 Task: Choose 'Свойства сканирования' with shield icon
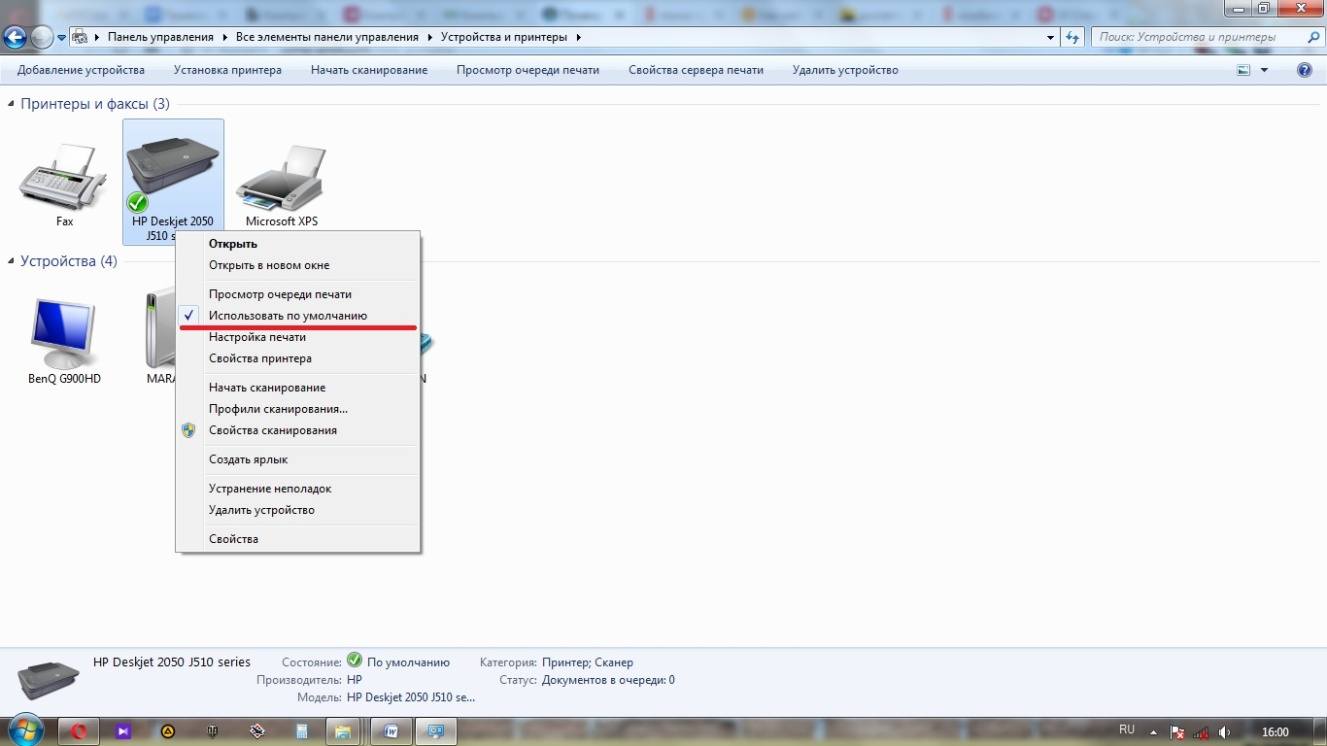[298, 430]
